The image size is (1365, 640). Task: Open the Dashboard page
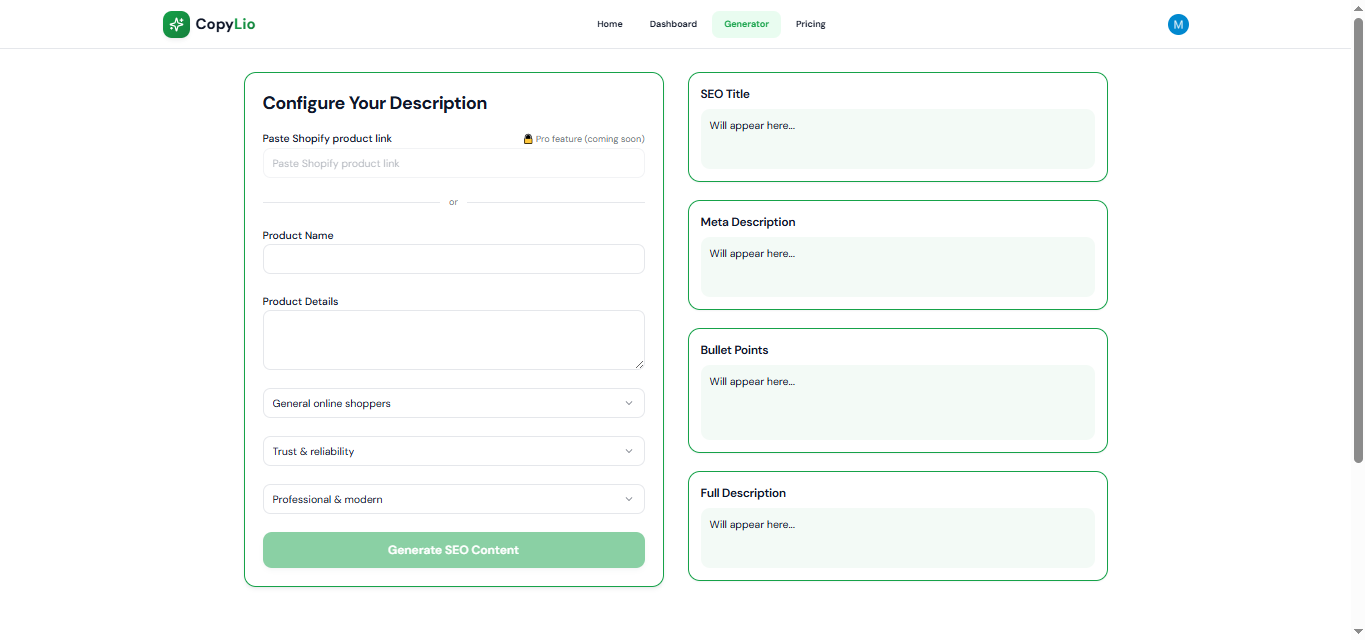672,24
